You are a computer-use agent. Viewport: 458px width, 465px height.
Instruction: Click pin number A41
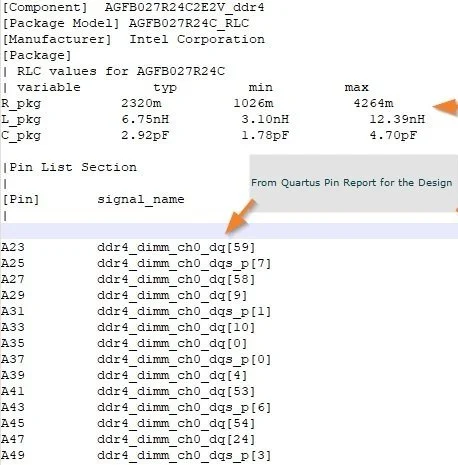(x=13, y=391)
